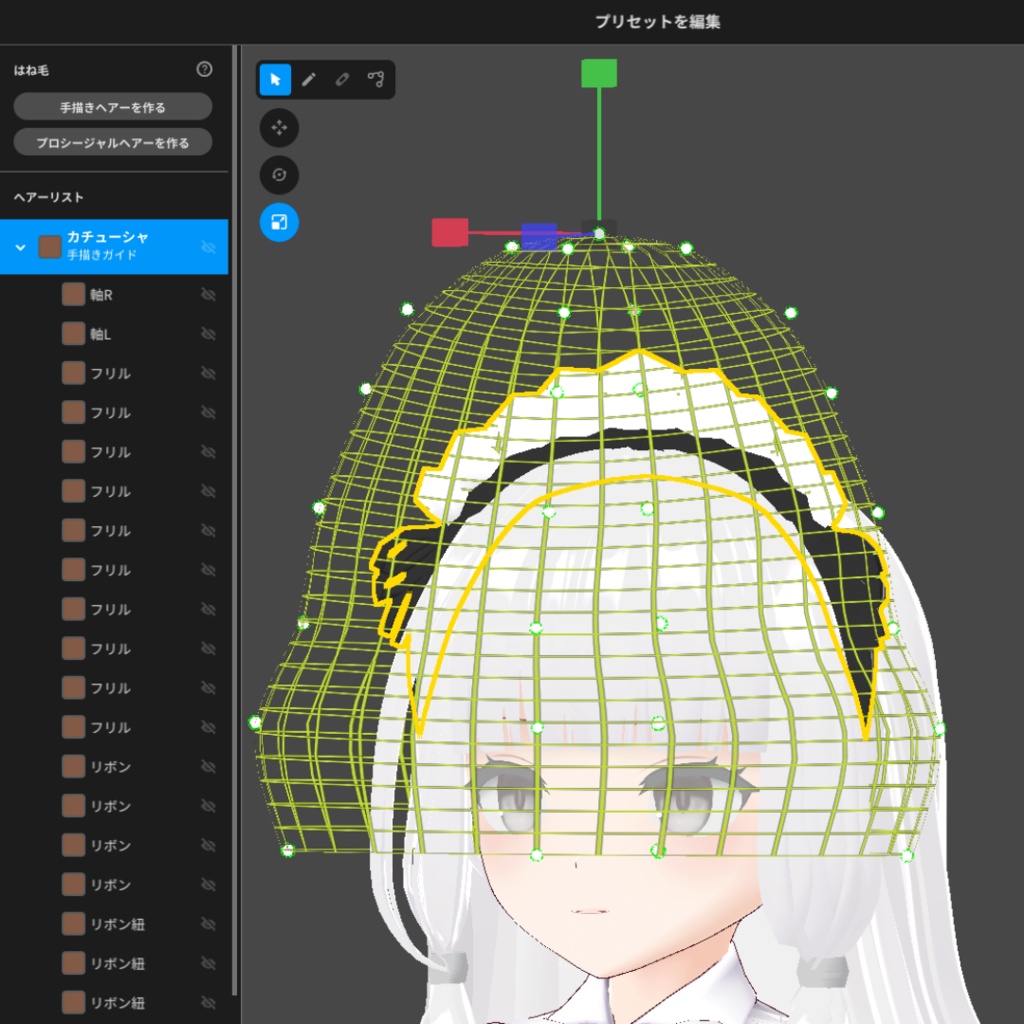
Task: Open the help icon next to はね毛
Action: point(205,71)
